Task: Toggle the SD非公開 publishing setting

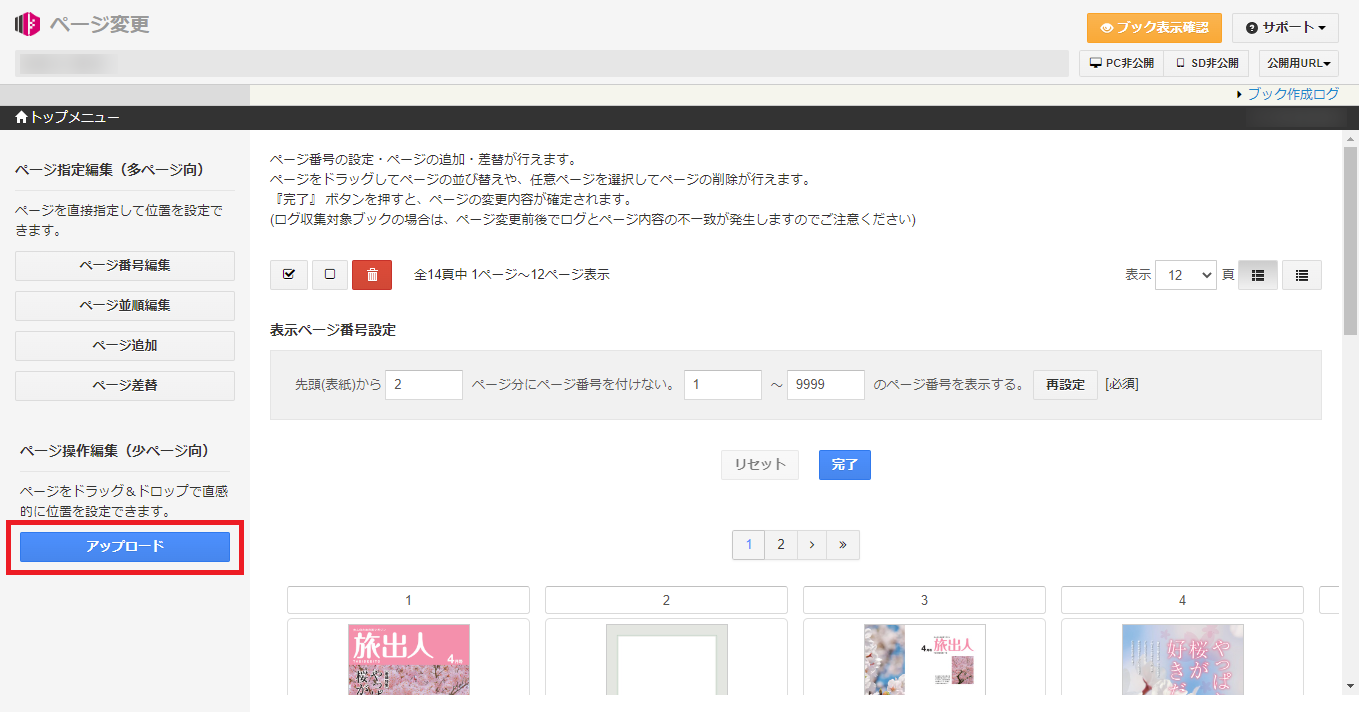Action: click(1206, 62)
